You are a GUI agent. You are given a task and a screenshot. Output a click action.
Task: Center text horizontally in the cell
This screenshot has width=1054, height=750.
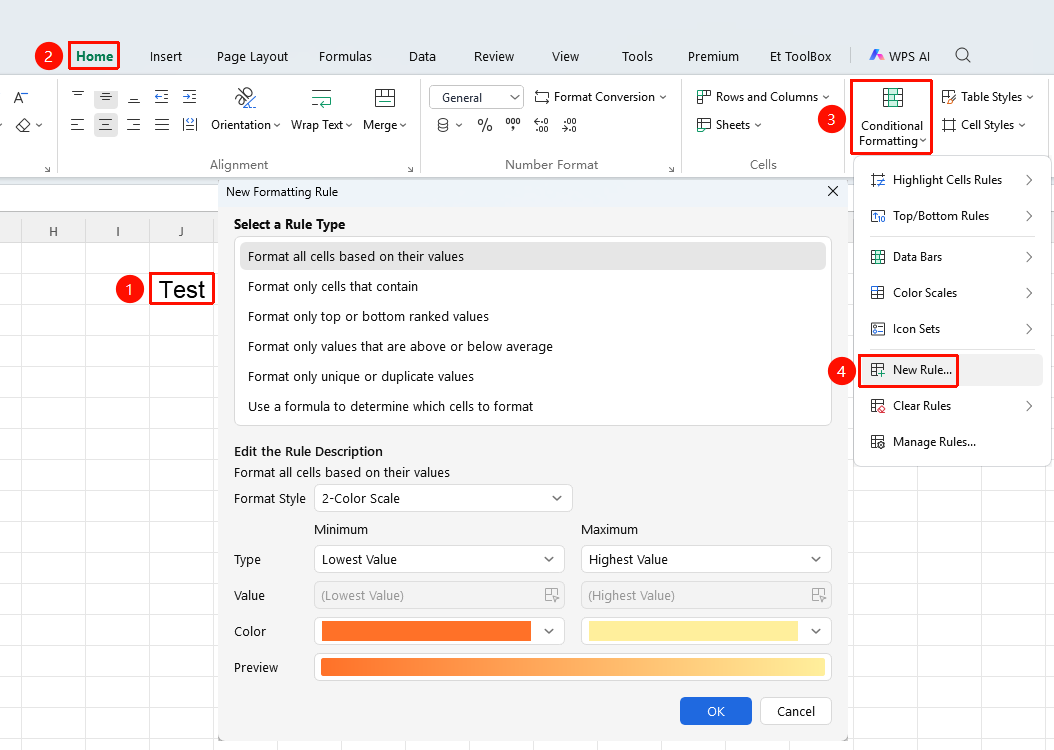(106, 125)
